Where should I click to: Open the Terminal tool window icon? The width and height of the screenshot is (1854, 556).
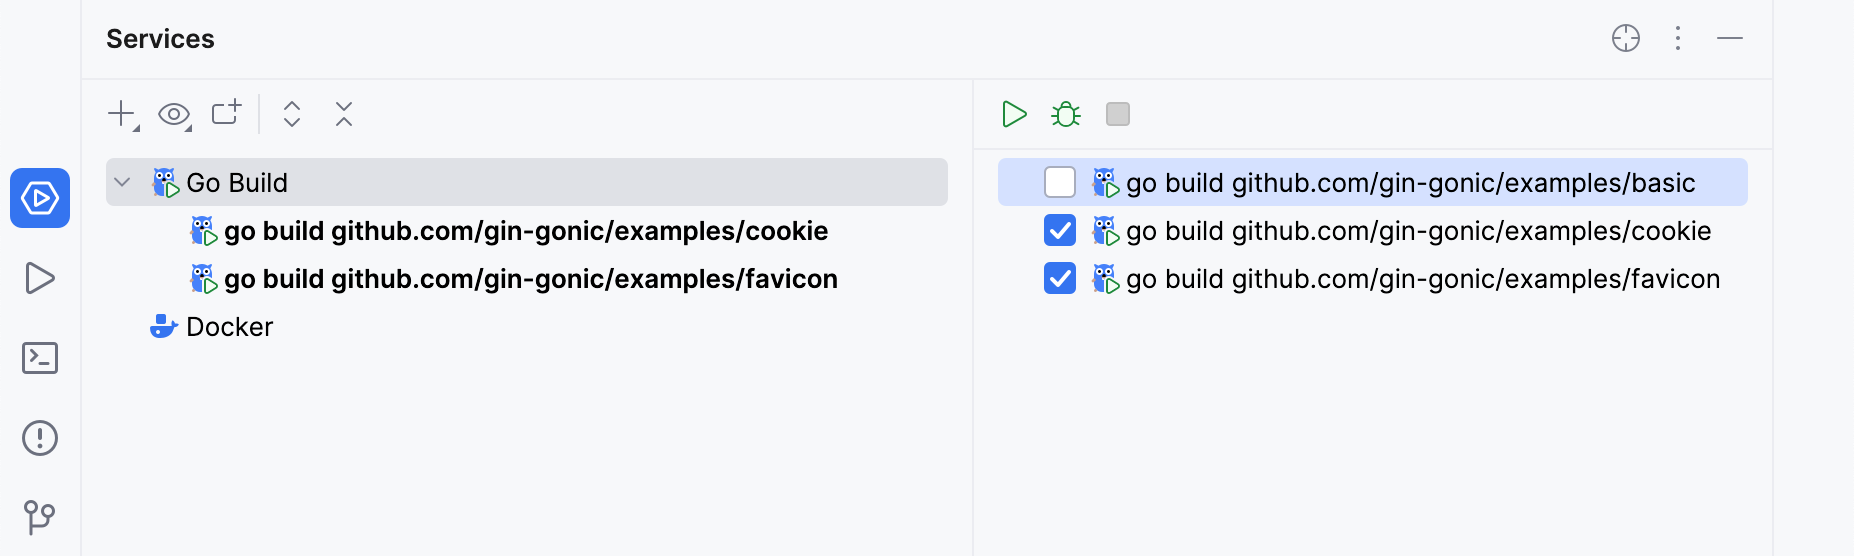pyautogui.click(x=40, y=358)
